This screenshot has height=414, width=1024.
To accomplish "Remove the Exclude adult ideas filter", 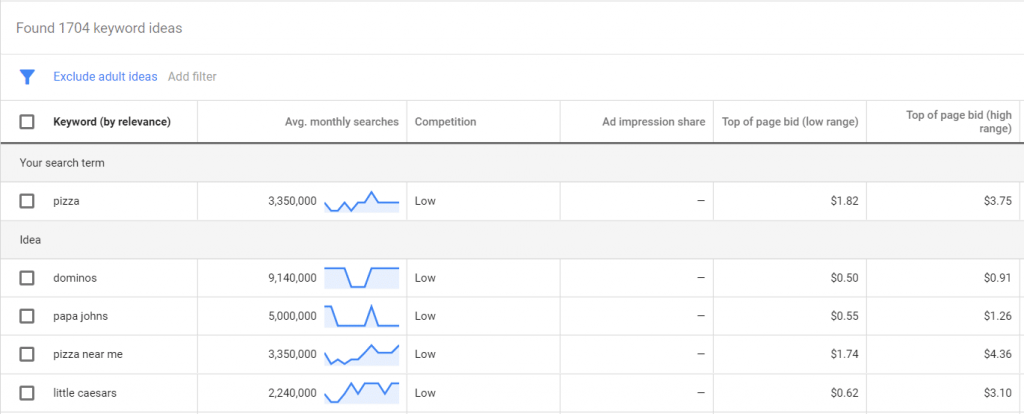I will coord(105,77).
